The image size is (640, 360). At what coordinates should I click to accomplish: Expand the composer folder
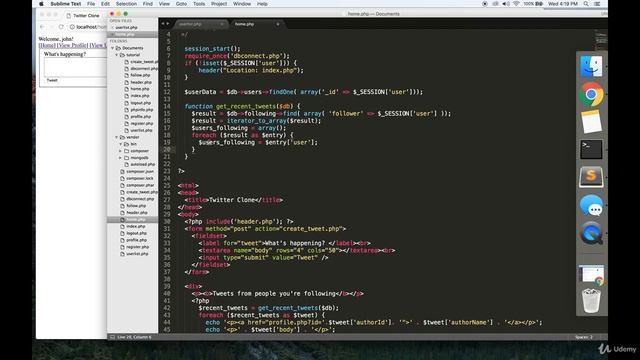coord(121,151)
